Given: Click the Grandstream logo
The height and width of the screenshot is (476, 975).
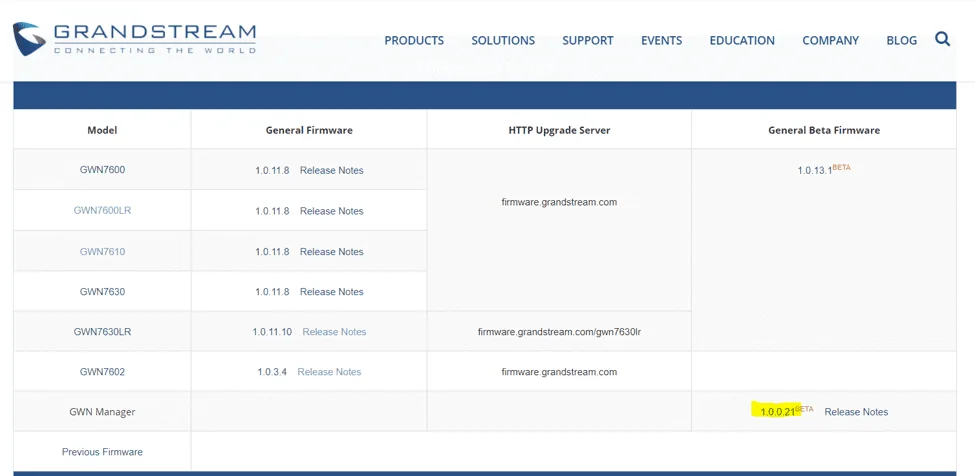Looking at the screenshot, I should [134, 39].
